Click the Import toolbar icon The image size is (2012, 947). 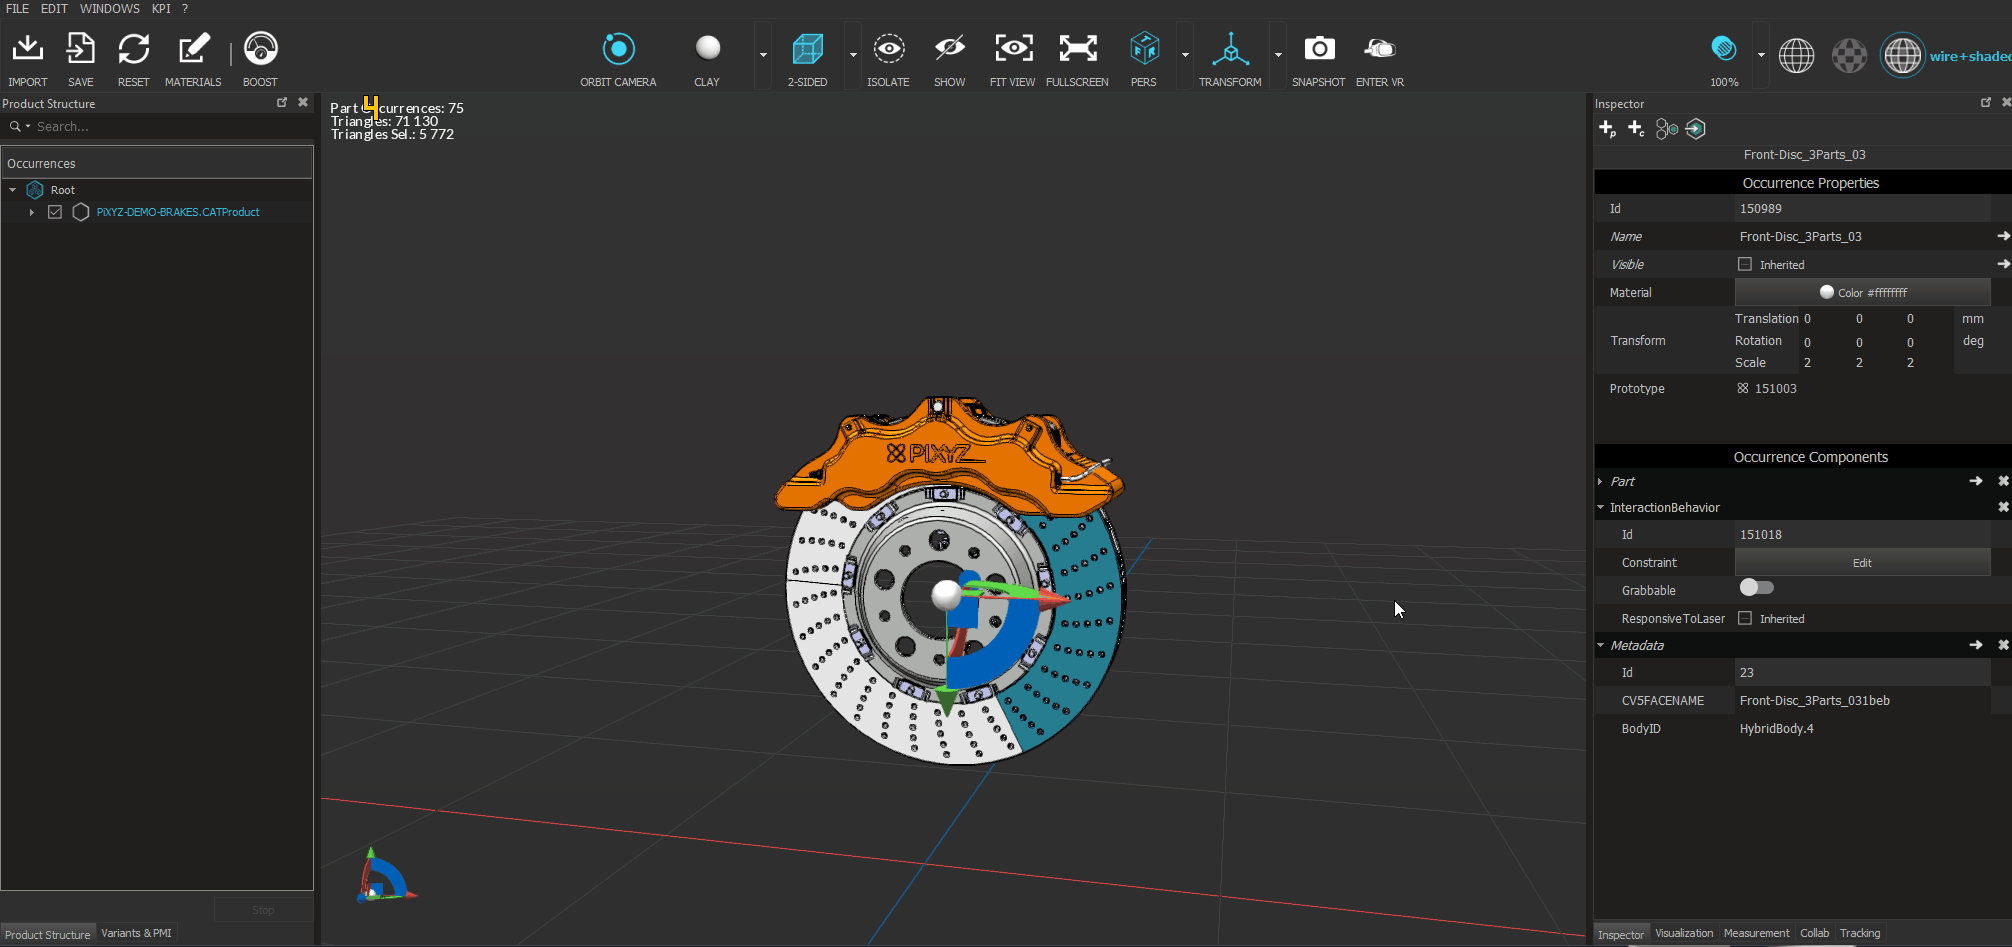28,48
